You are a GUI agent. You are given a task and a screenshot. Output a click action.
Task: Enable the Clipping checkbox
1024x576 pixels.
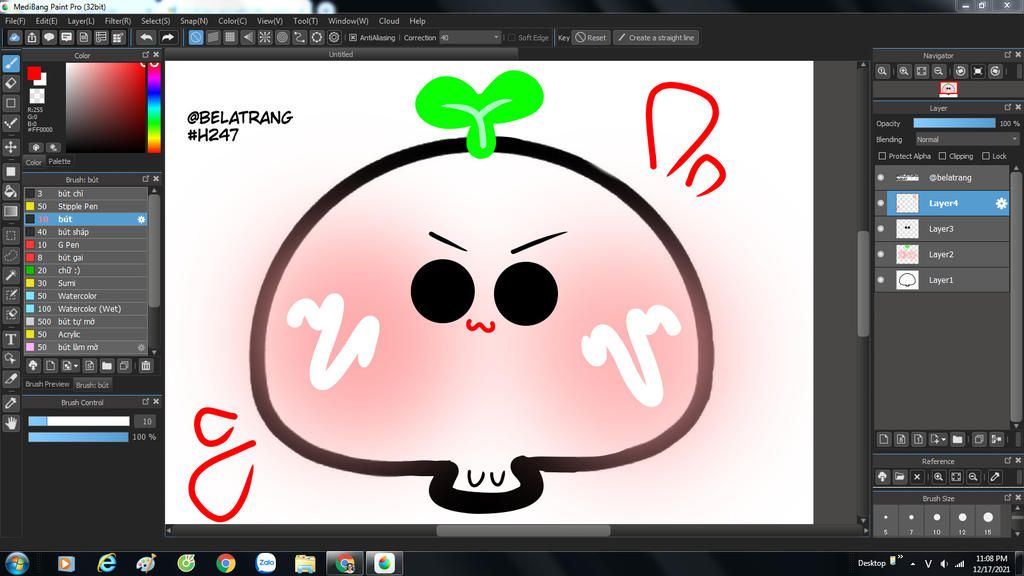(942, 156)
